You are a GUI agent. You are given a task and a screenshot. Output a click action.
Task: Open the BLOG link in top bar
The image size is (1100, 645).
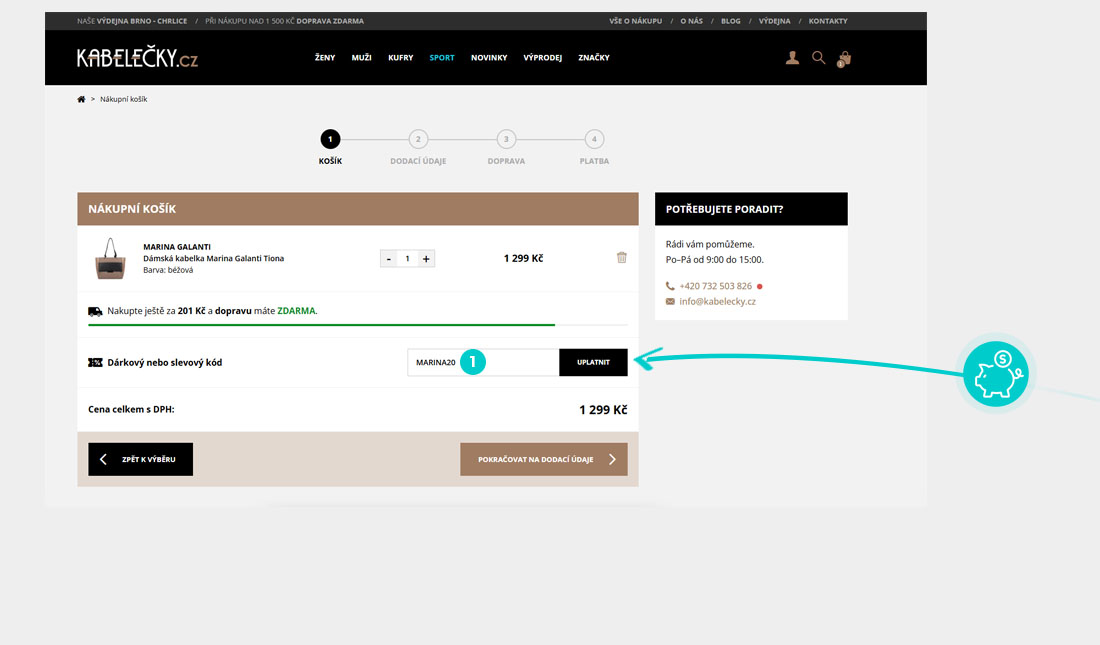tap(730, 21)
